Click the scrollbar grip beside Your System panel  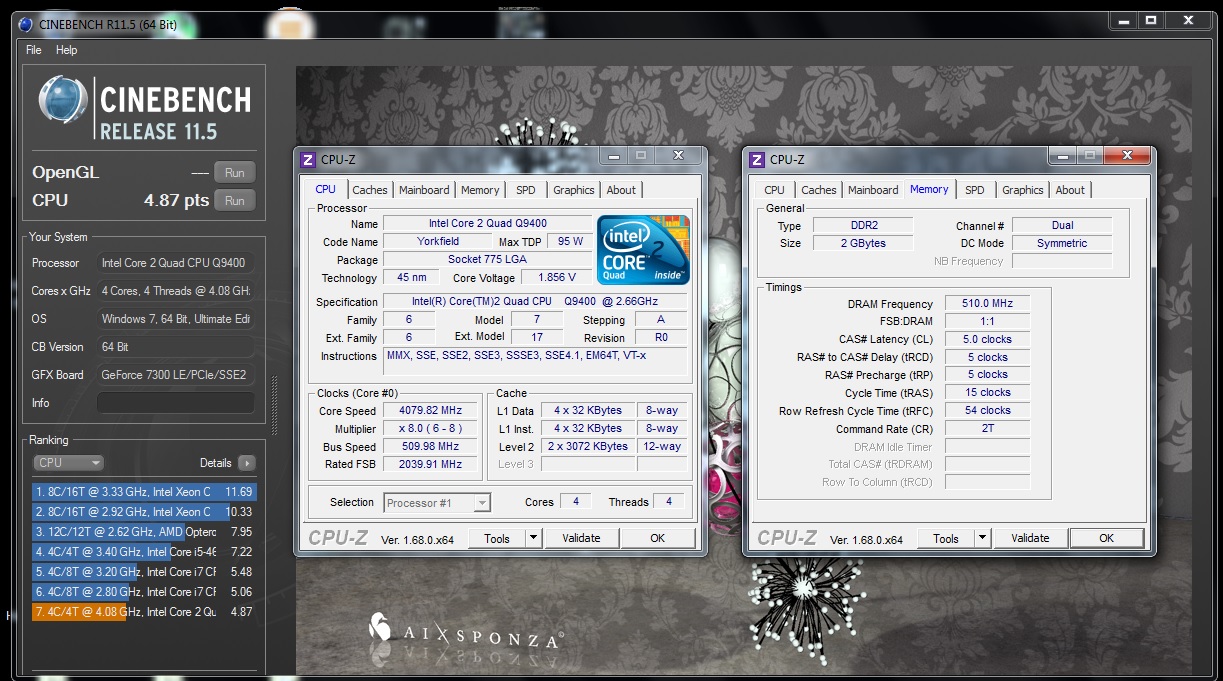[275, 405]
